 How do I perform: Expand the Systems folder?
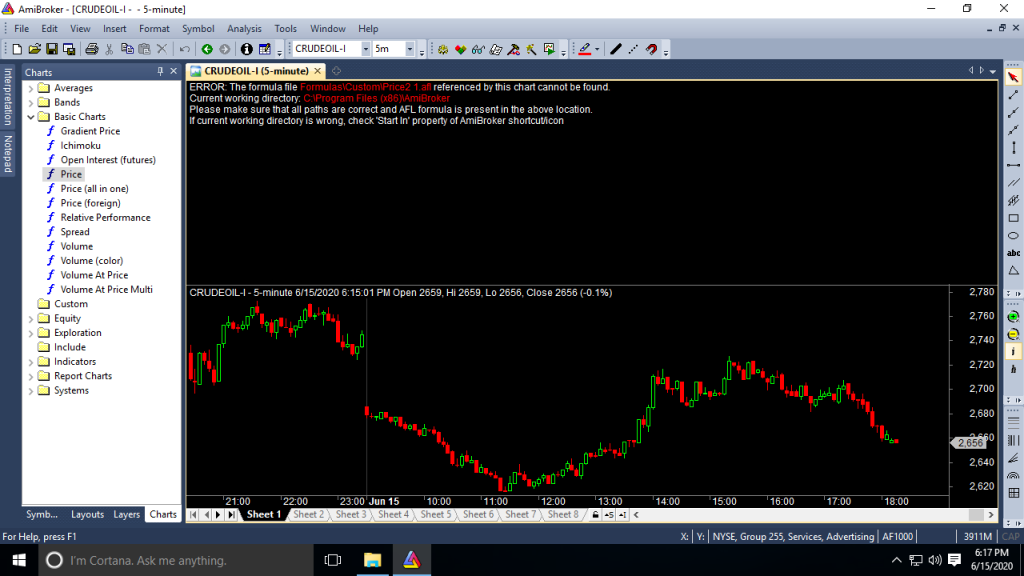tap(31, 391)
